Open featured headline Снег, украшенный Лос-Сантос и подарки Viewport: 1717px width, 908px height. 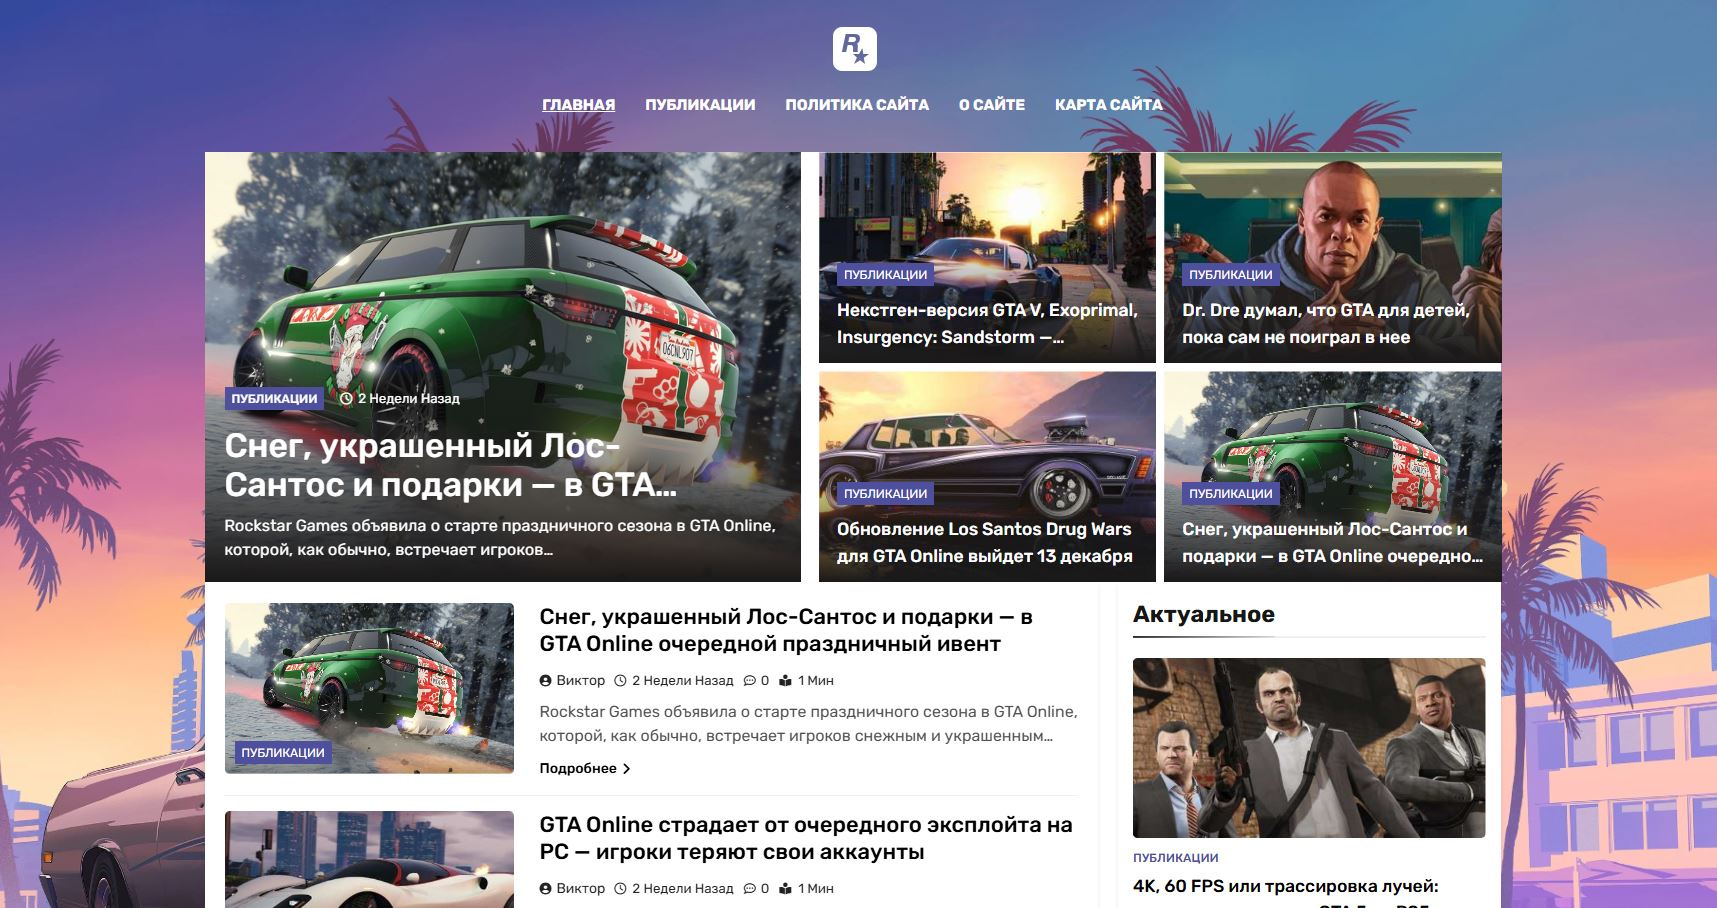(450, 465)
